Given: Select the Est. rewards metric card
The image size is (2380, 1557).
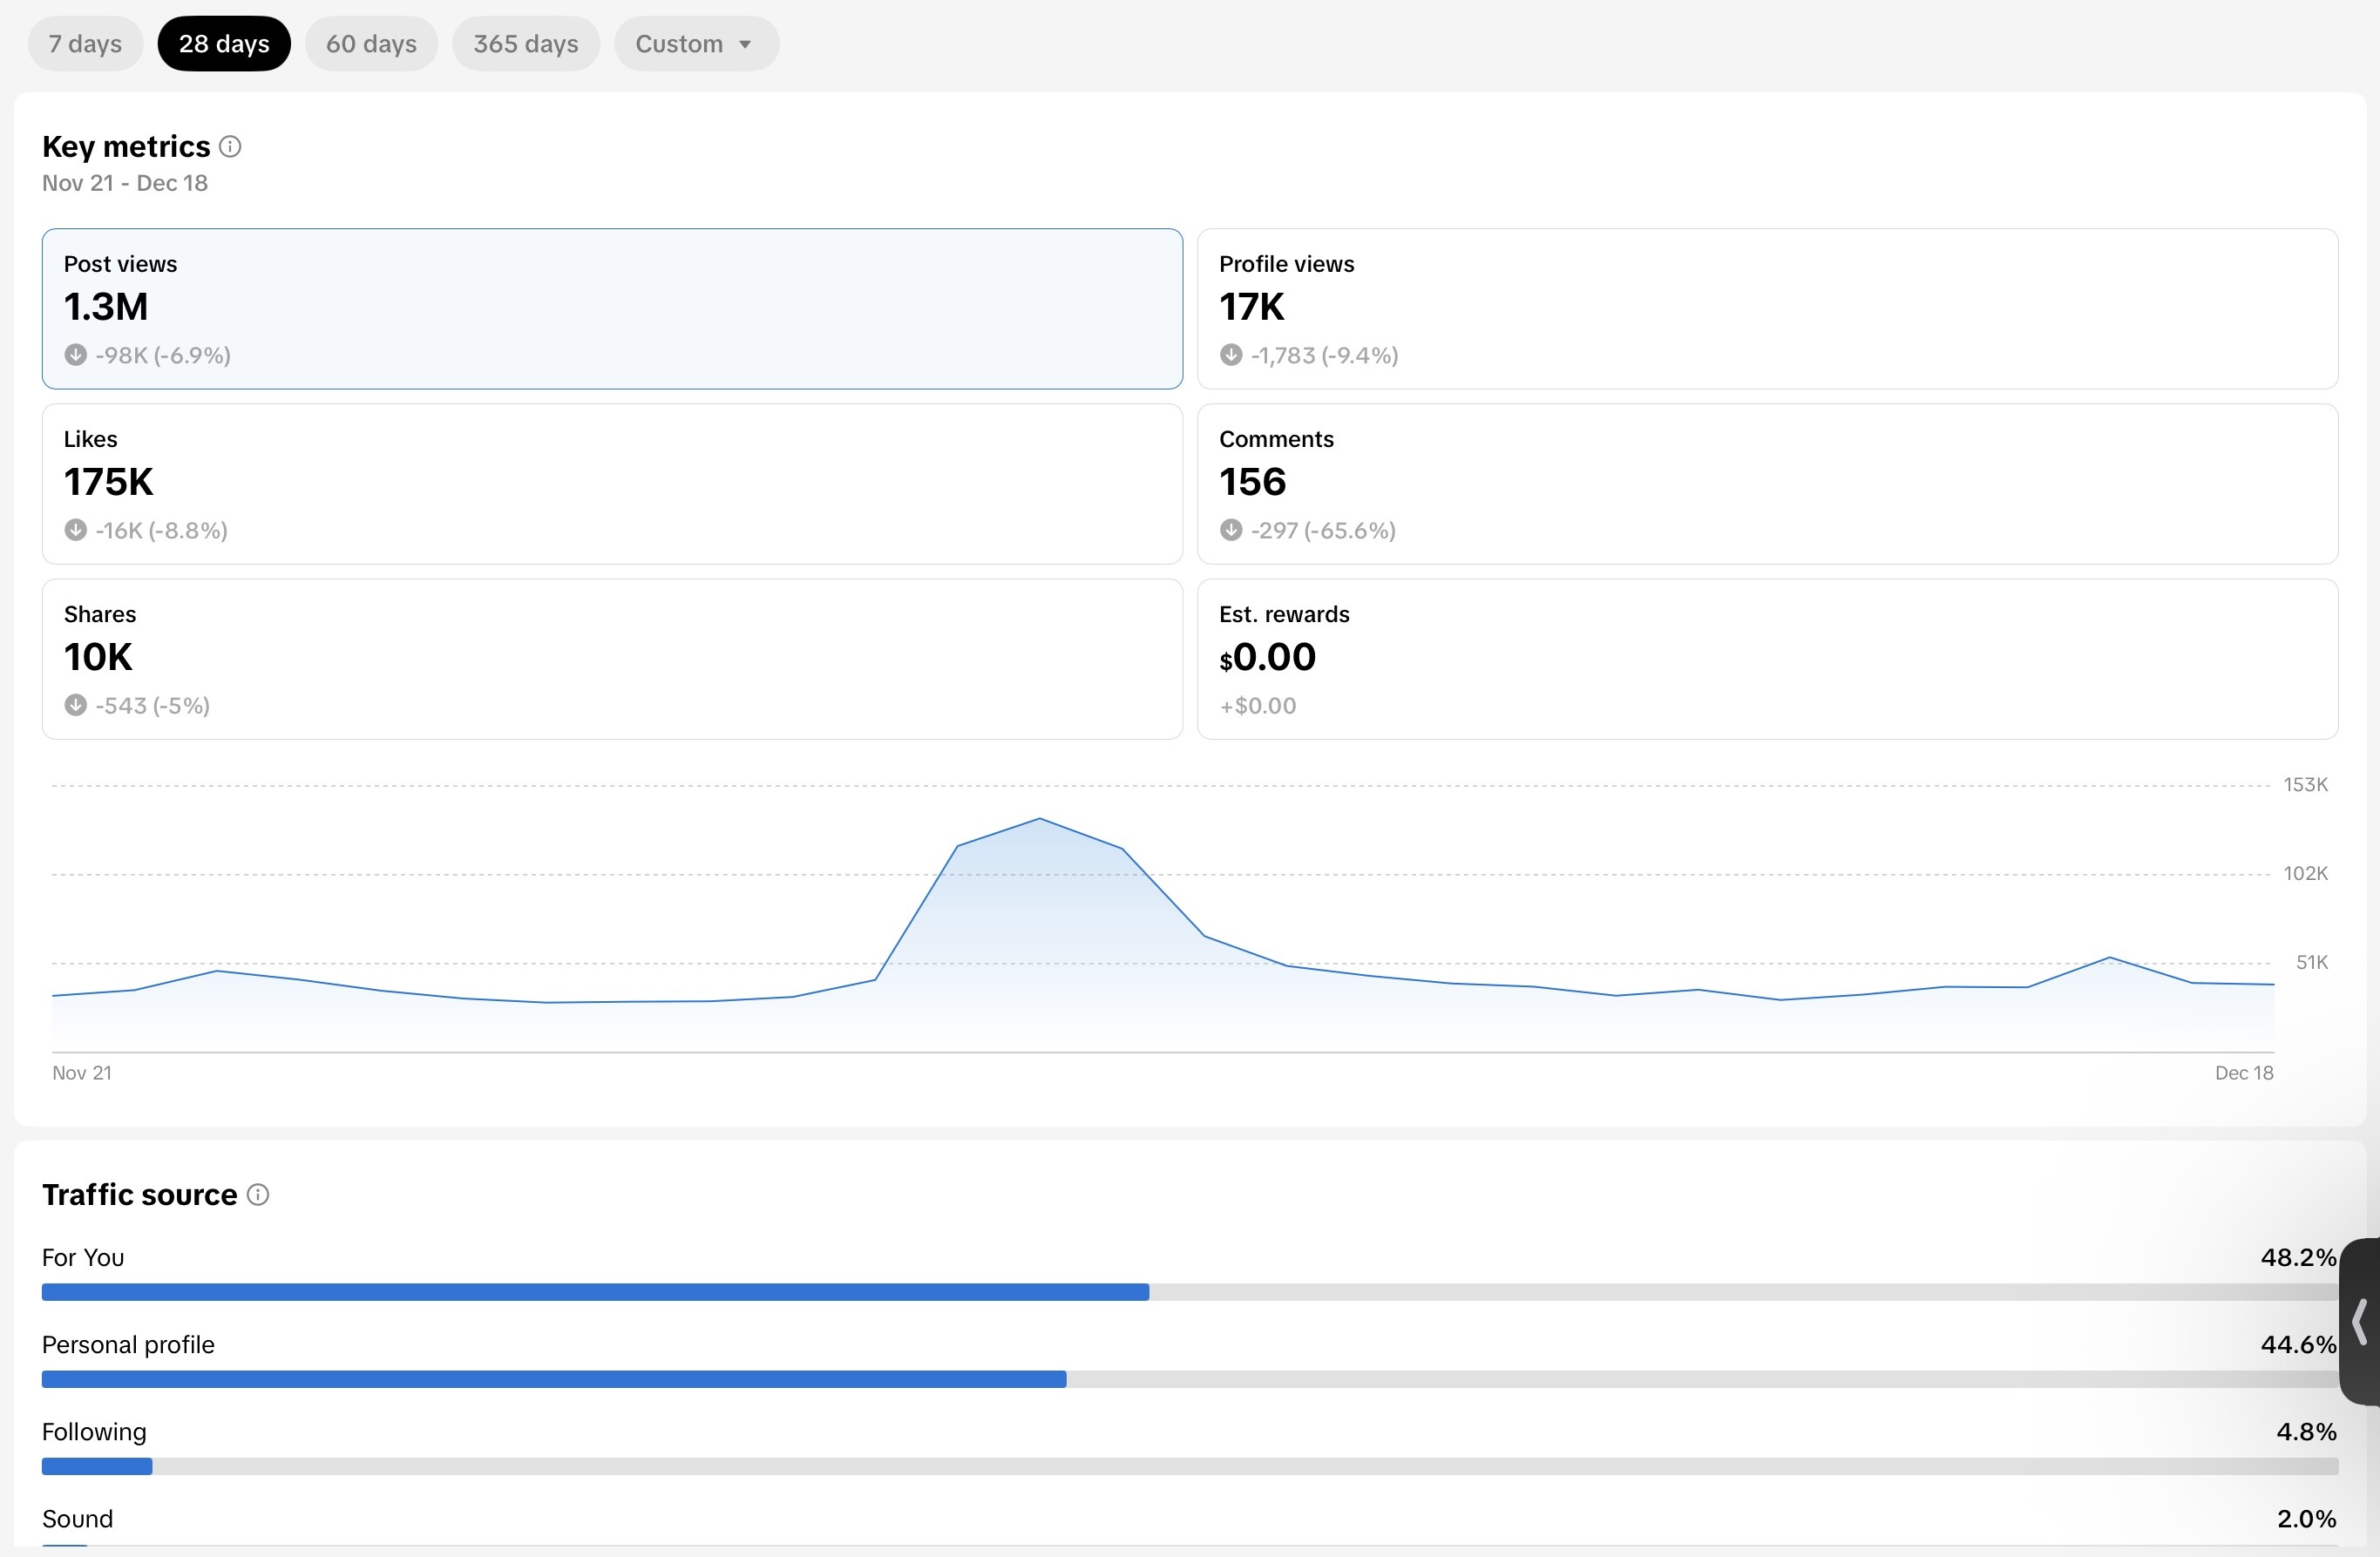Looking at the screenshot, I should tap(1766, 659).
